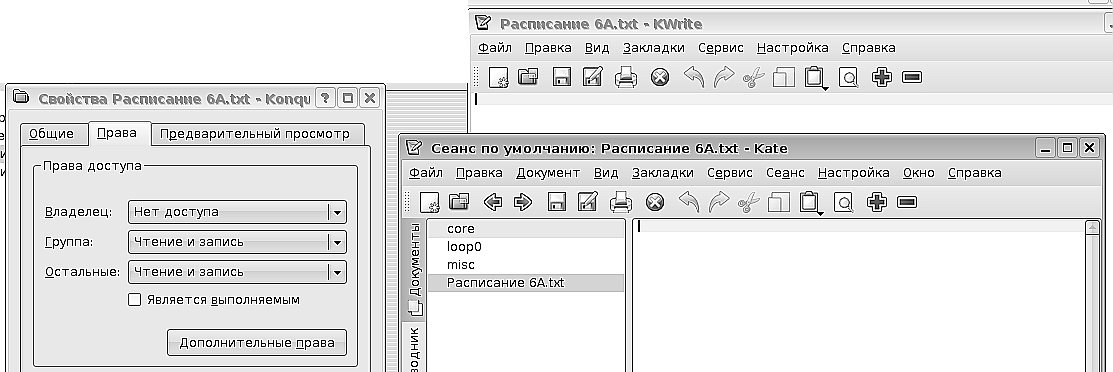1113x372 pixels.
Task: Click Paste clipboard icon in KWrite toolbar
Action: click(815, 77)
